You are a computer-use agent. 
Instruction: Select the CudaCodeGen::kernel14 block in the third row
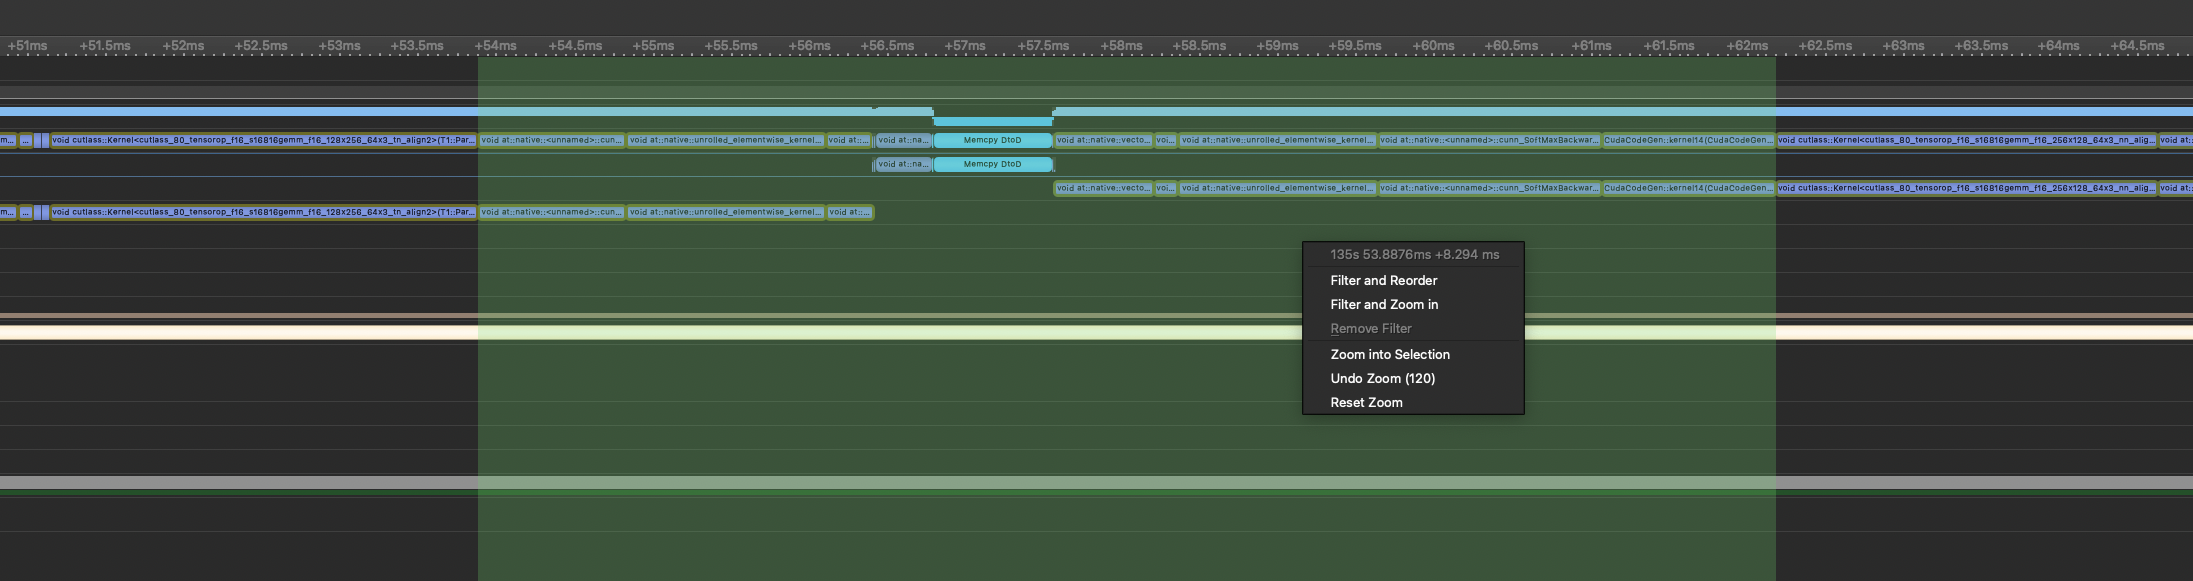[1688, 188]
